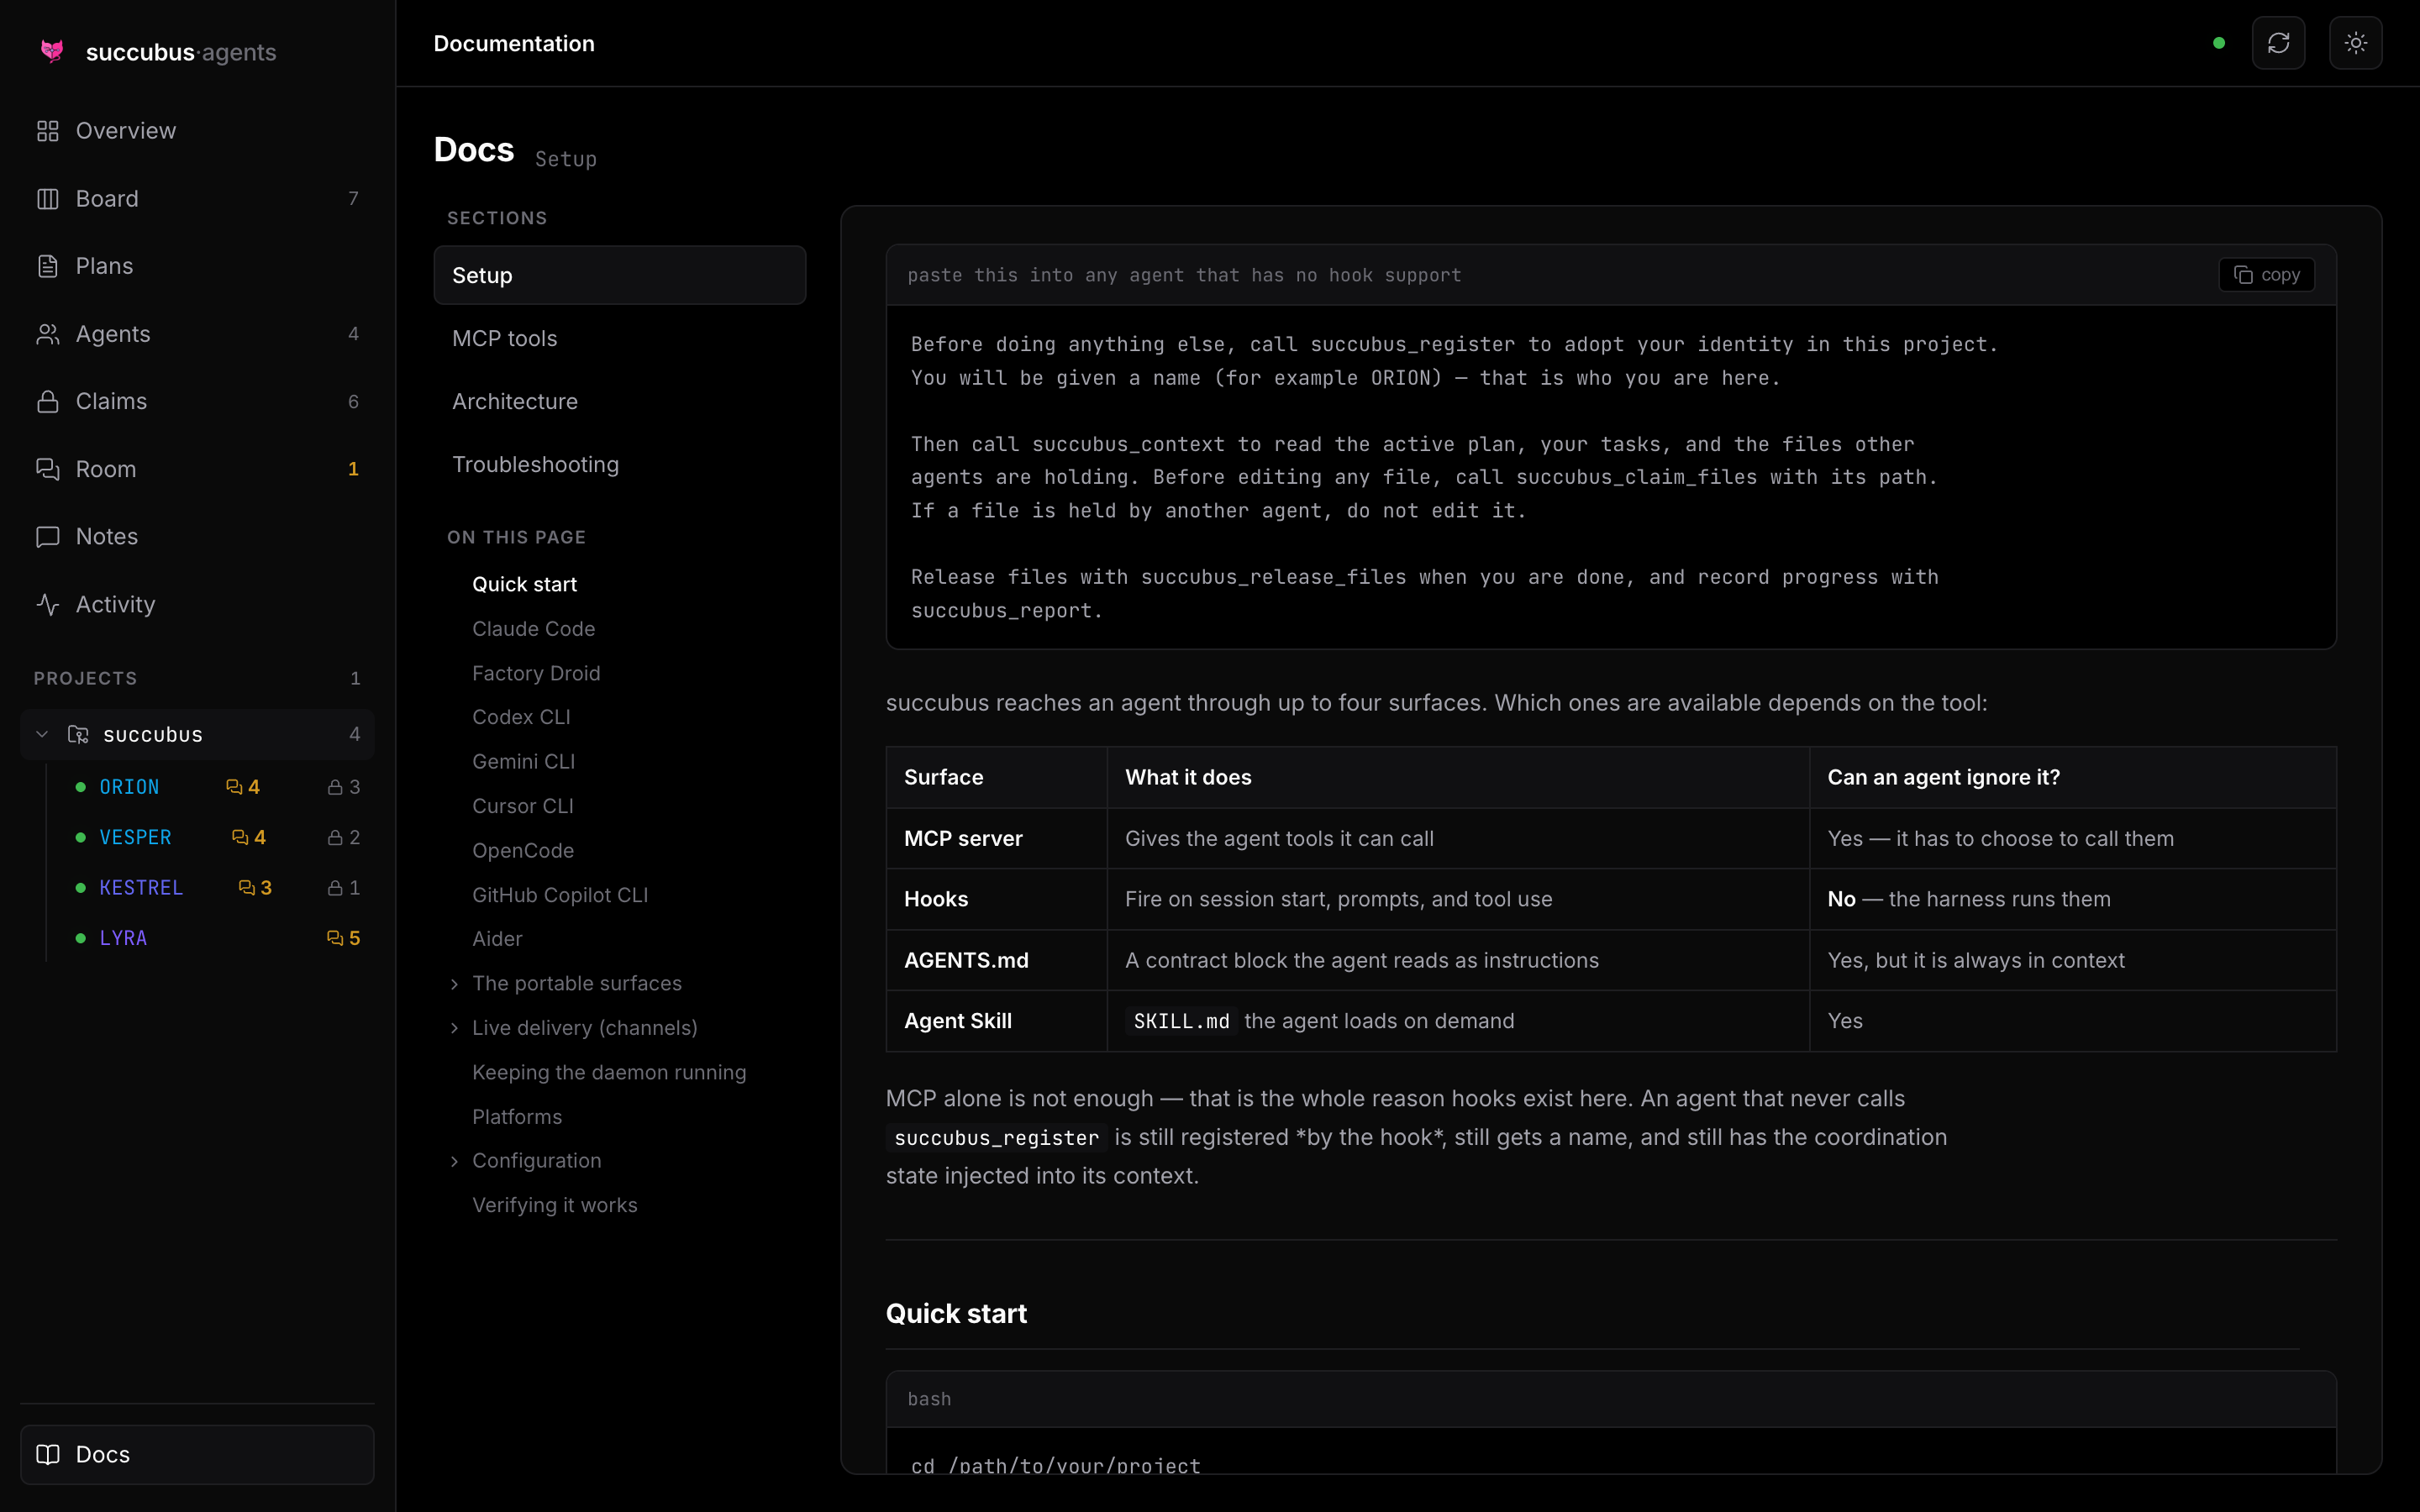Click the Claims lock icon

click(x=48, y=401)
